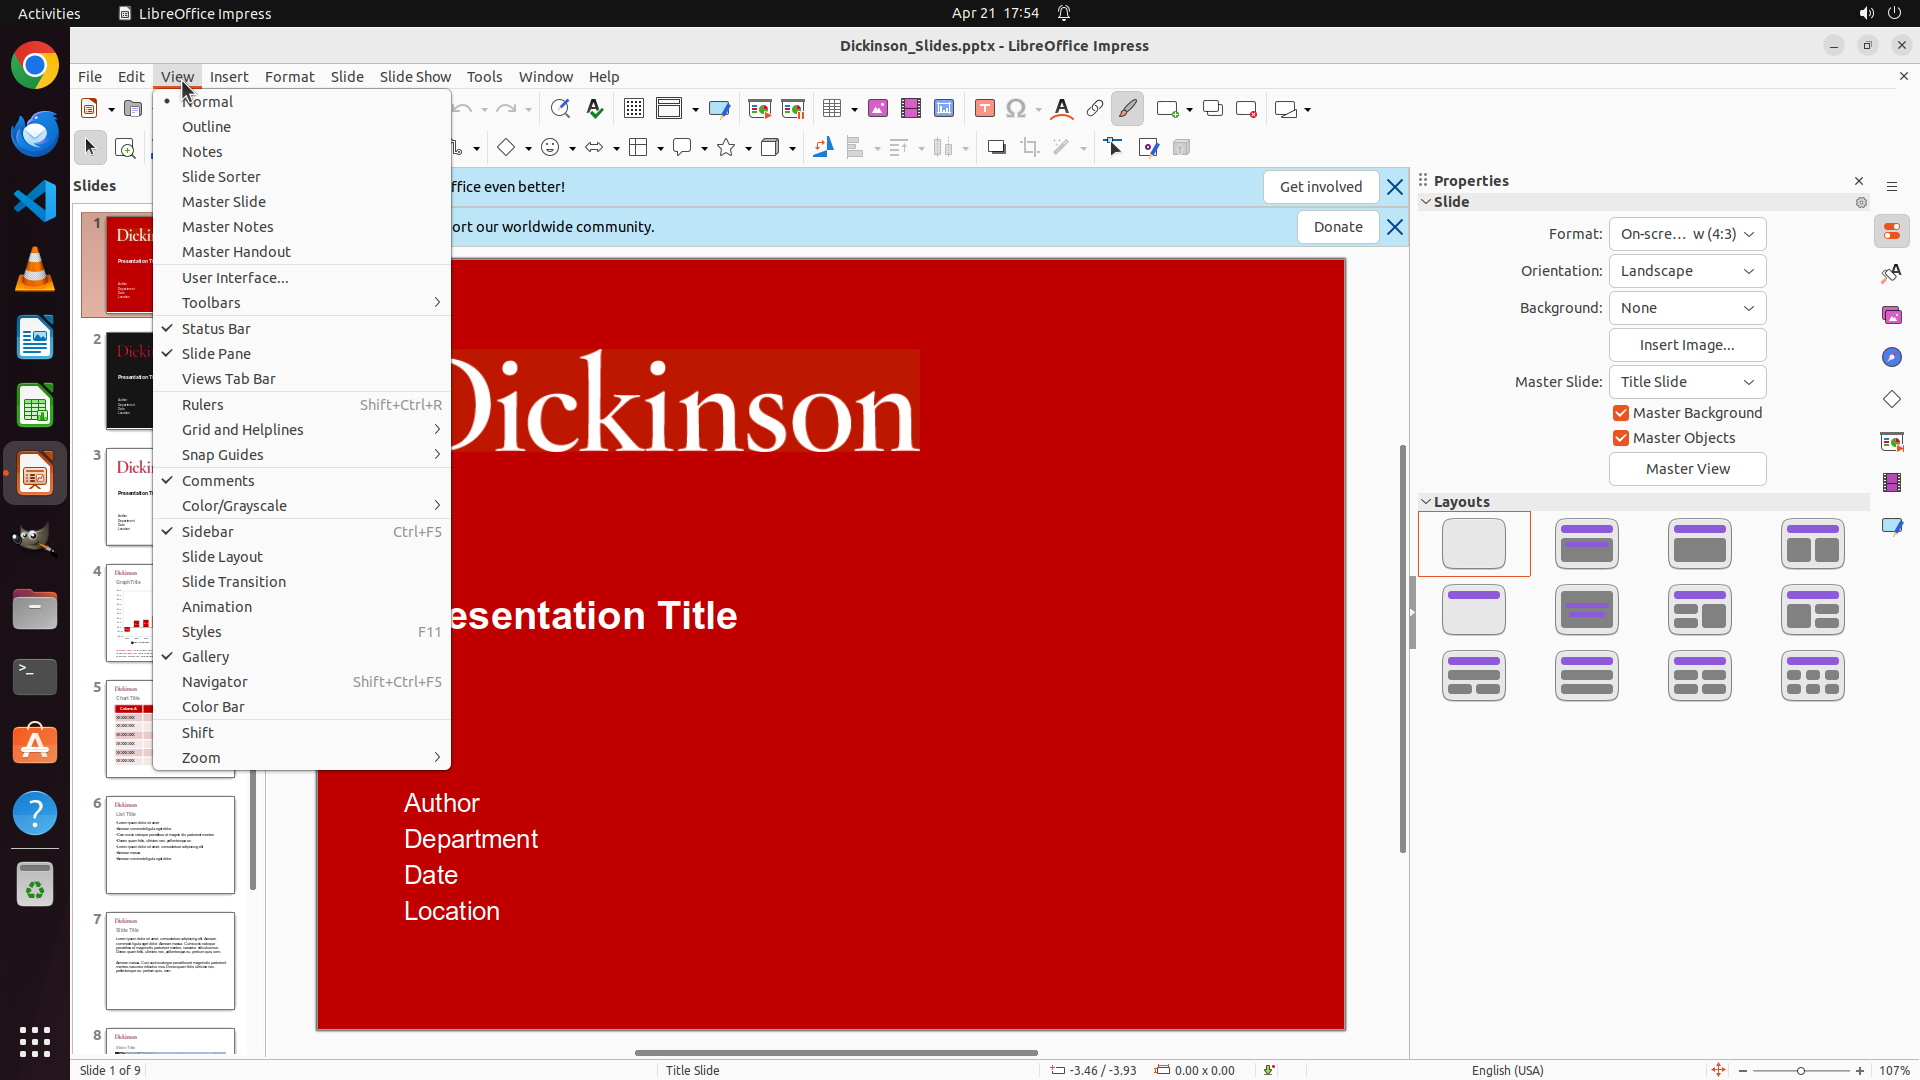This screenshot has height=1080, width=1920.
Task: Open the Master Slide dropdown
Action: (x=1687, y=382)
